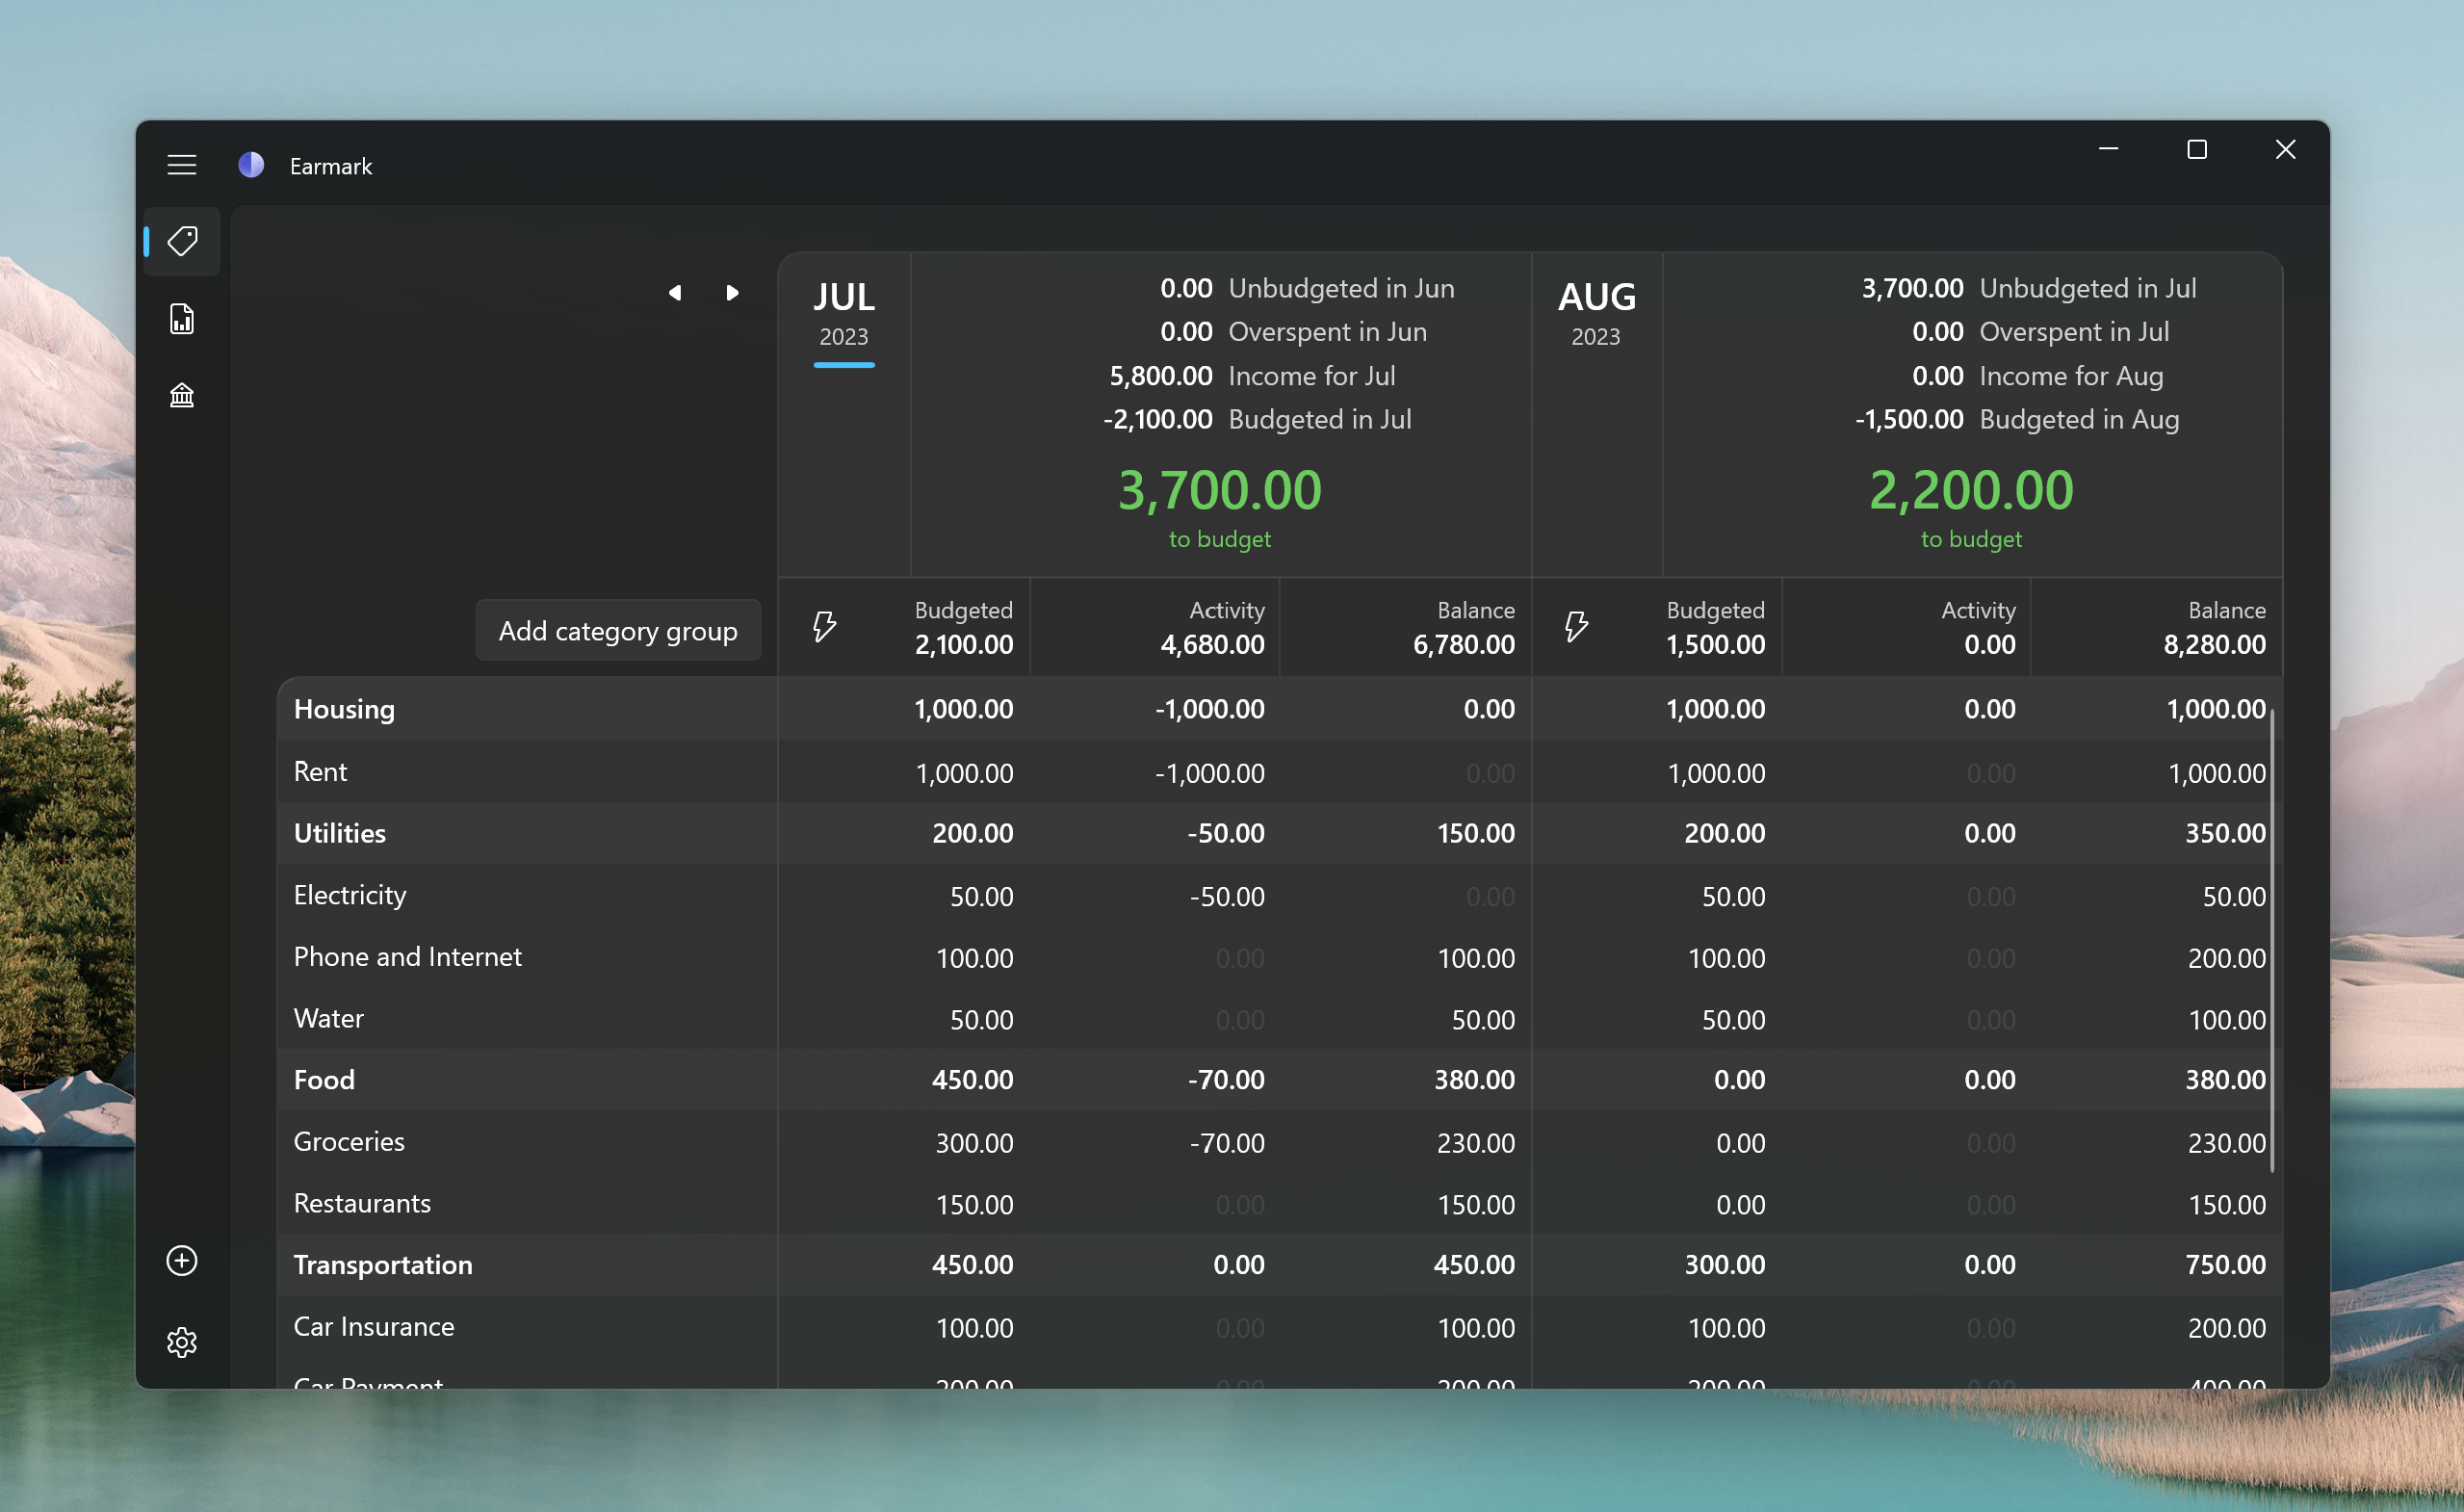The image size is (2464, 1512).
Task: Go to next month arrow
Action: click(732, 293)
